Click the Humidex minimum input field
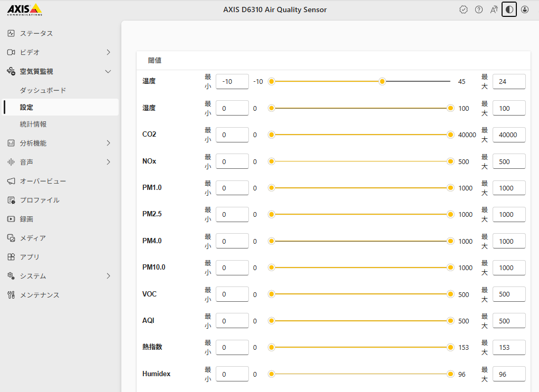This screenshot has width=539, height=392. (232, 374)
